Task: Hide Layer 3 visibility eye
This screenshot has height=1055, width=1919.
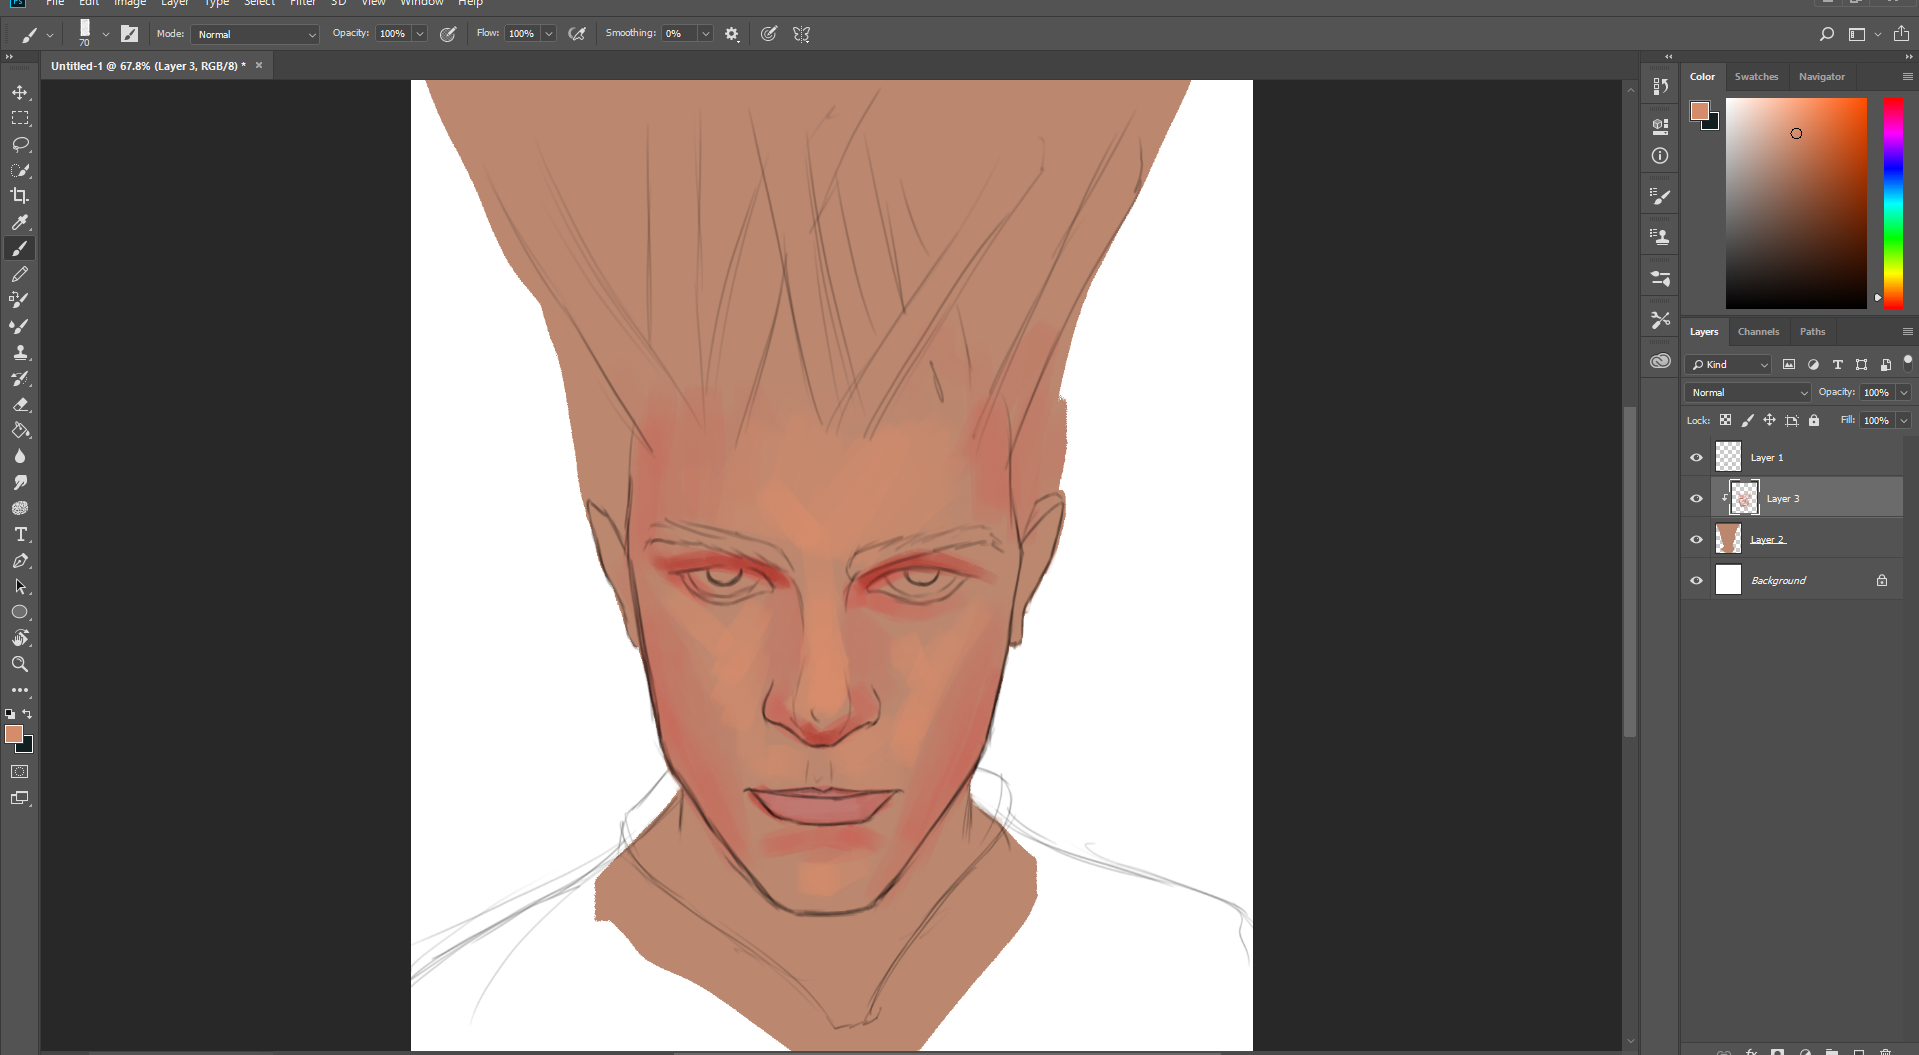Action: [1696, 499]
